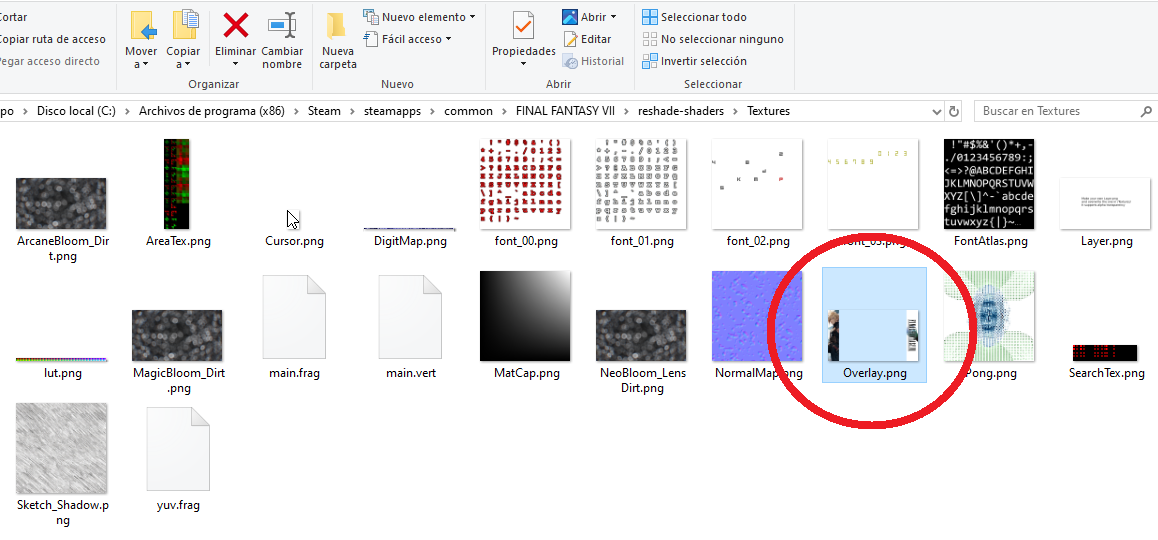
Task: Click the font_03.png thumbnail with digits
Action: coord(873,184)
